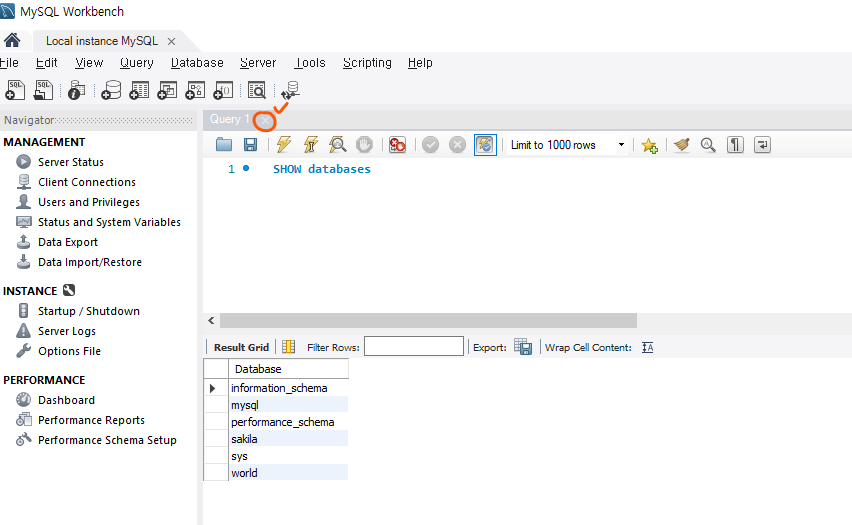Toggle Result Grid form editor icon
The image size is (852, 525).
click(289, 347)
